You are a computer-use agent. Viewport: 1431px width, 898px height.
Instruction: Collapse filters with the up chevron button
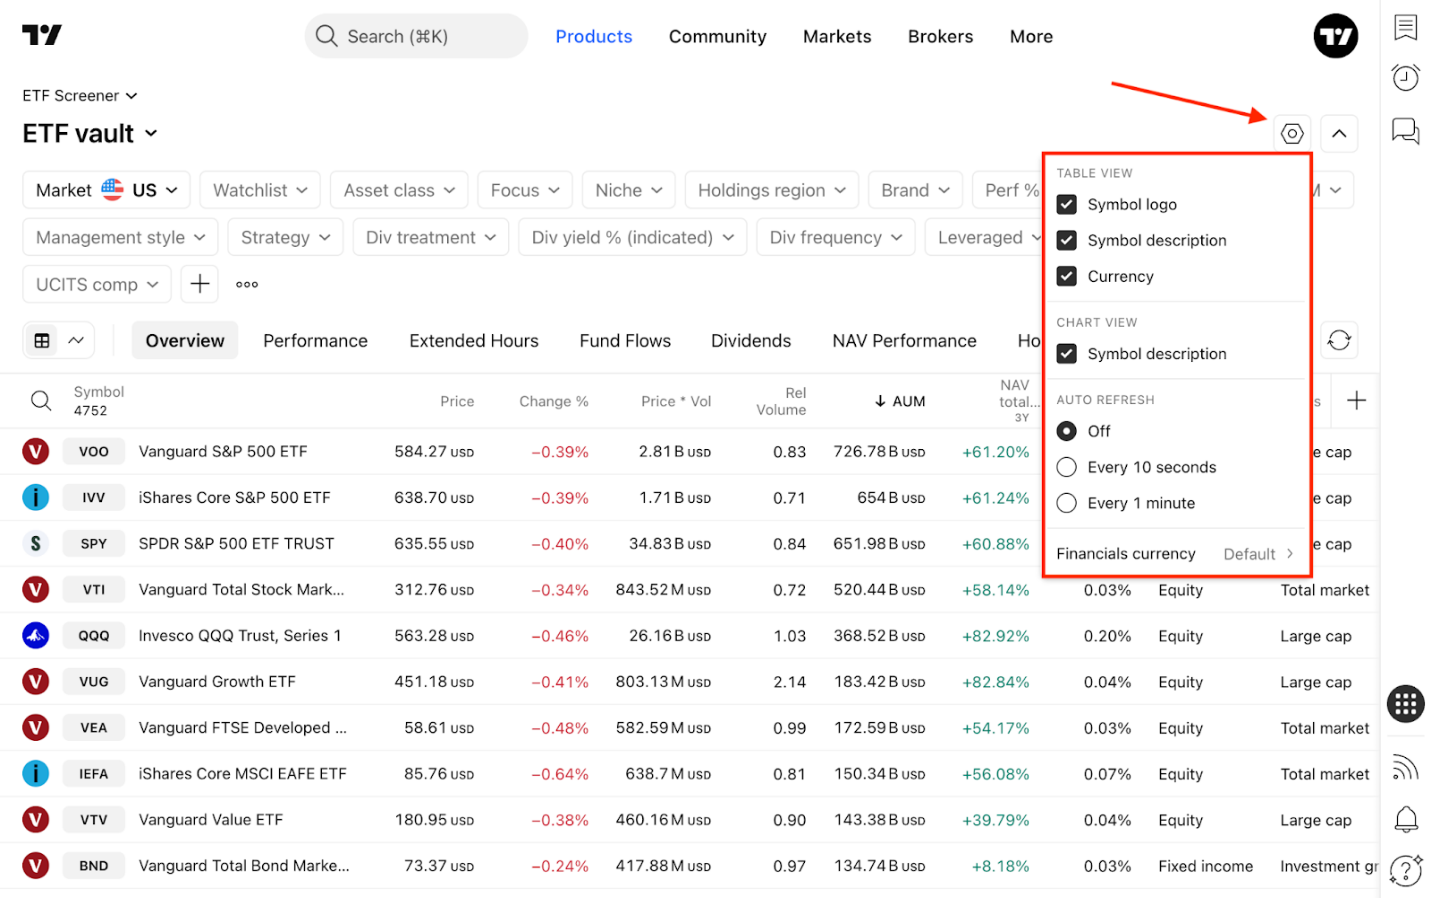click(1339, 134)
